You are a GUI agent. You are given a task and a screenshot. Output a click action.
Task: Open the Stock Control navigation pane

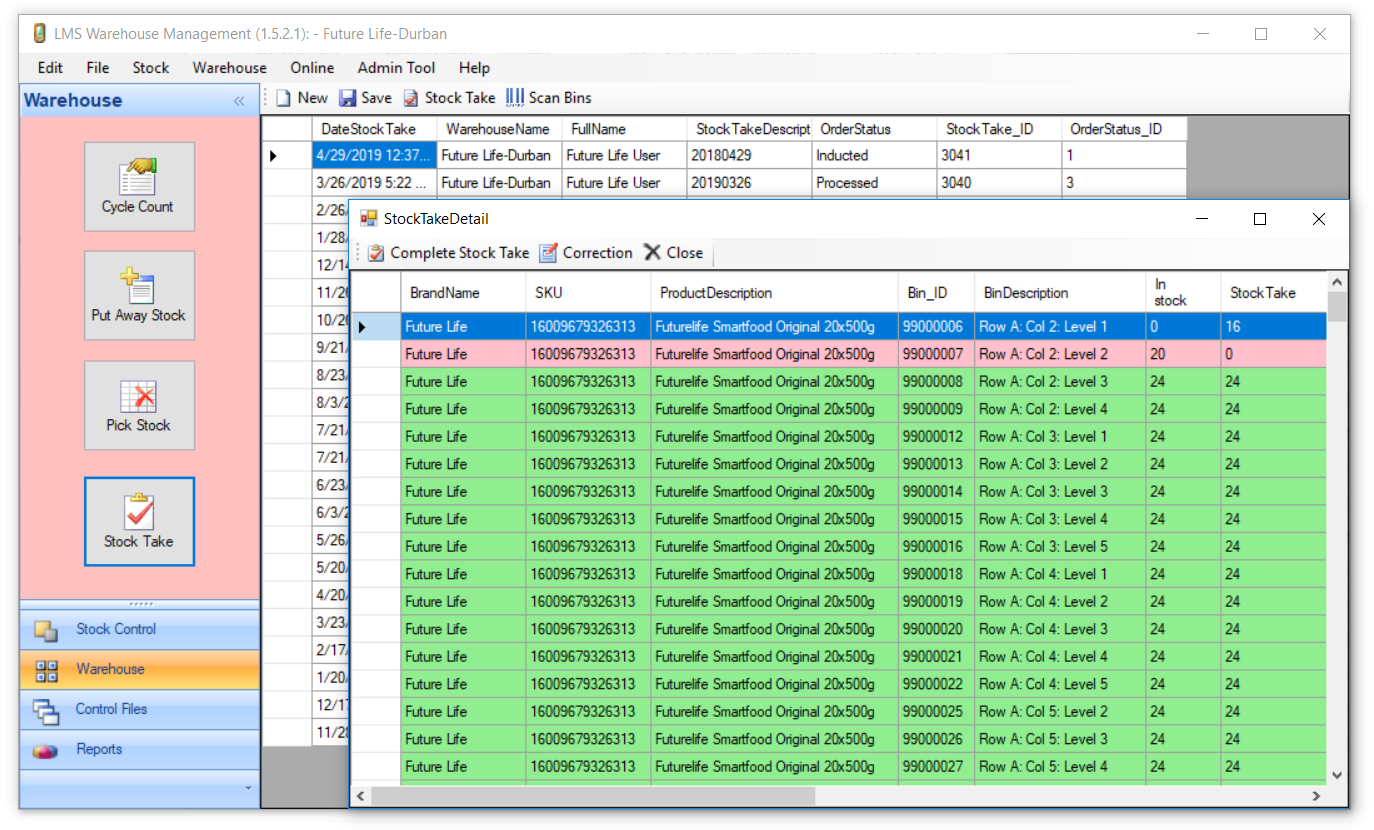point(139,630)
